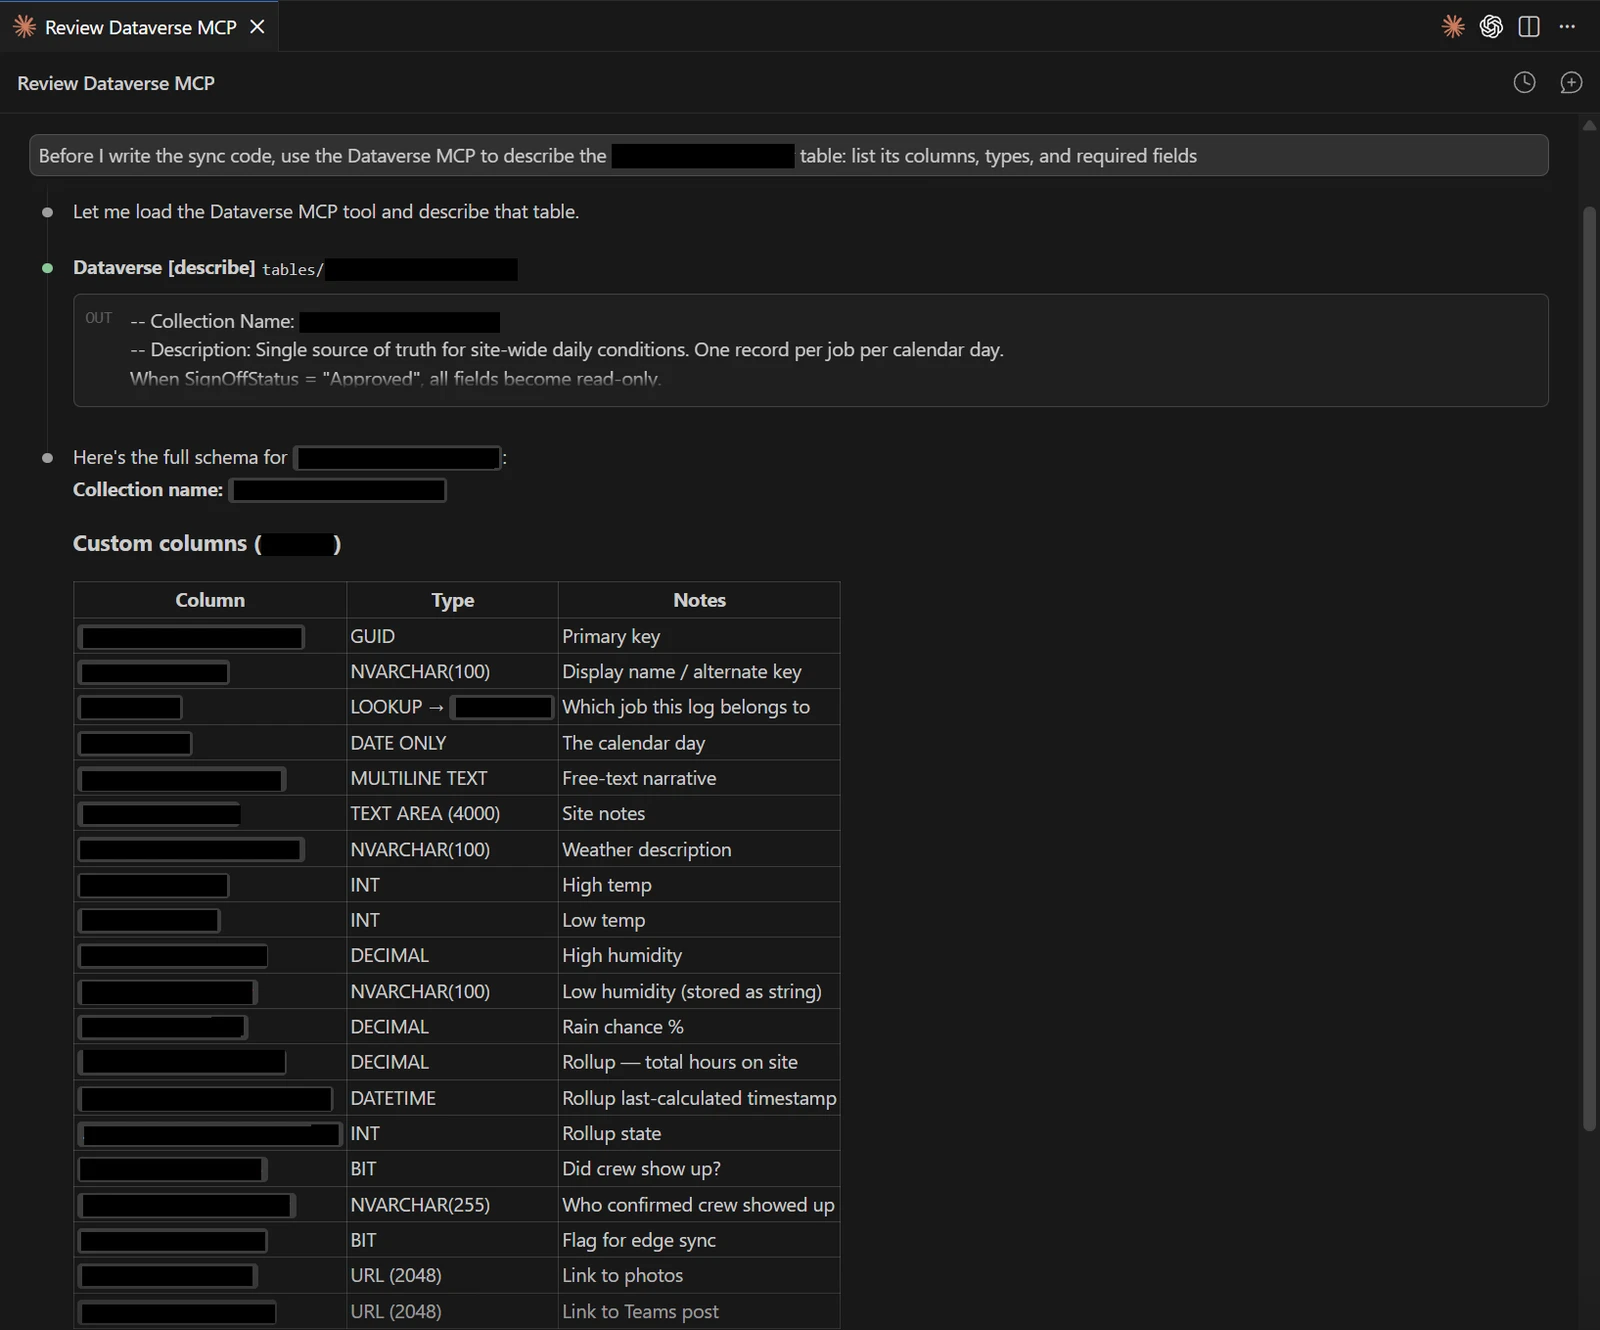
Task: Click the 'Column' table header
Action: 210,600
